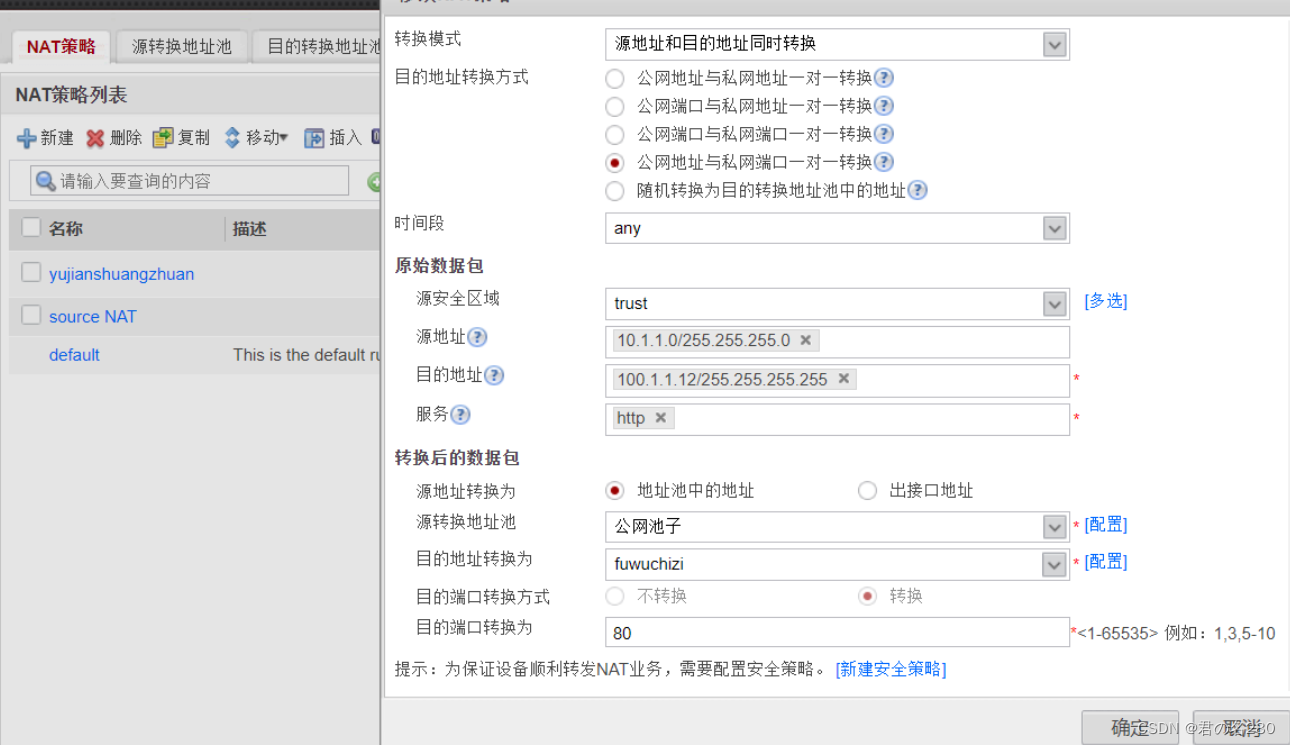The height and width of the screenshot is (745, 1290).
Task: Click the green button right of search box
Action: (374, 182)
